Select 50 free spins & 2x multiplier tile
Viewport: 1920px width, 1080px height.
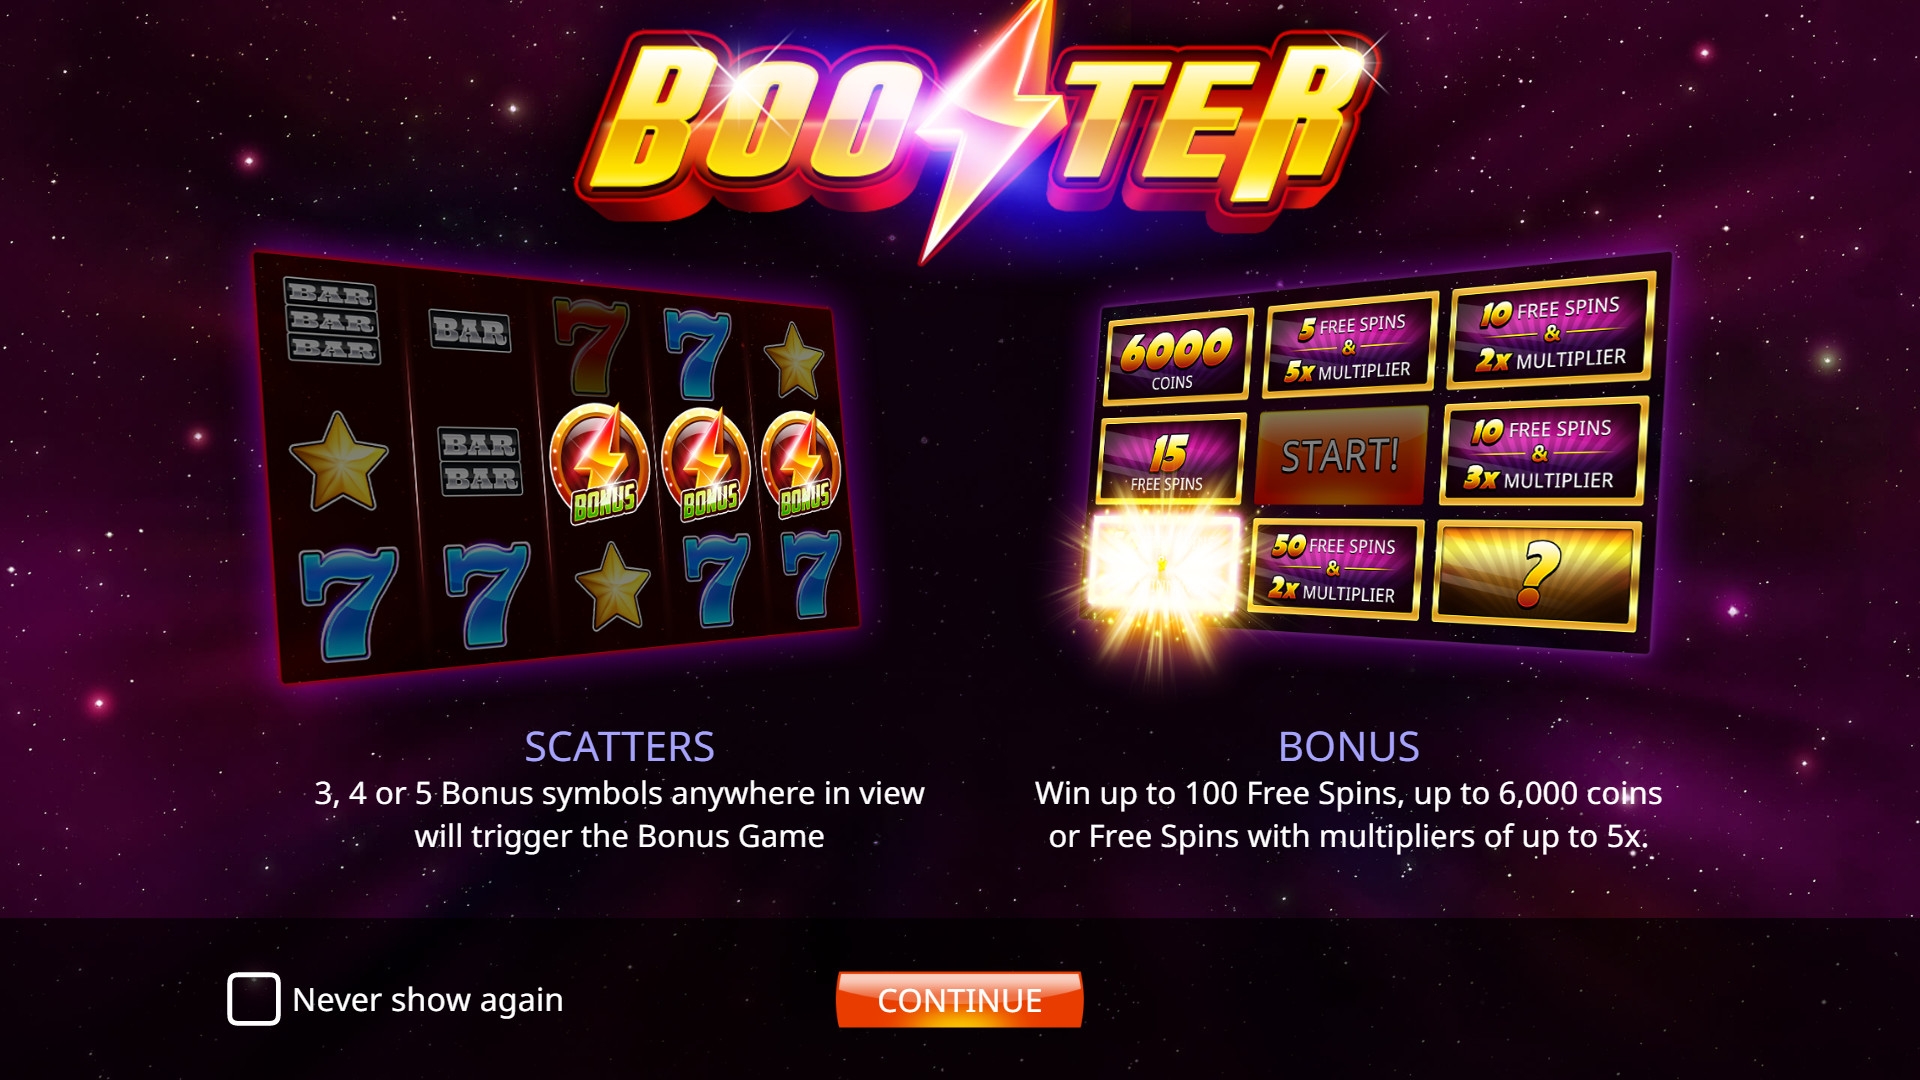coord(1335,569)
